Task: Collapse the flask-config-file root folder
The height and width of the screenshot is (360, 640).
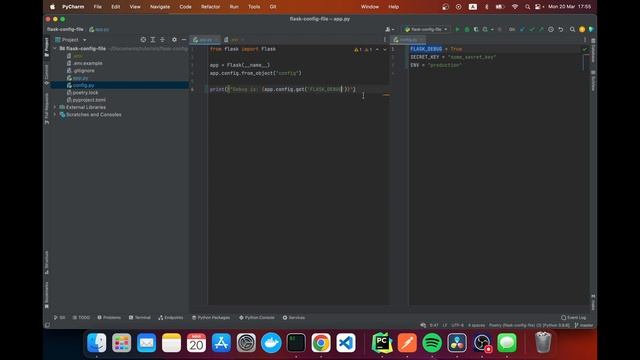Action: 55,49
